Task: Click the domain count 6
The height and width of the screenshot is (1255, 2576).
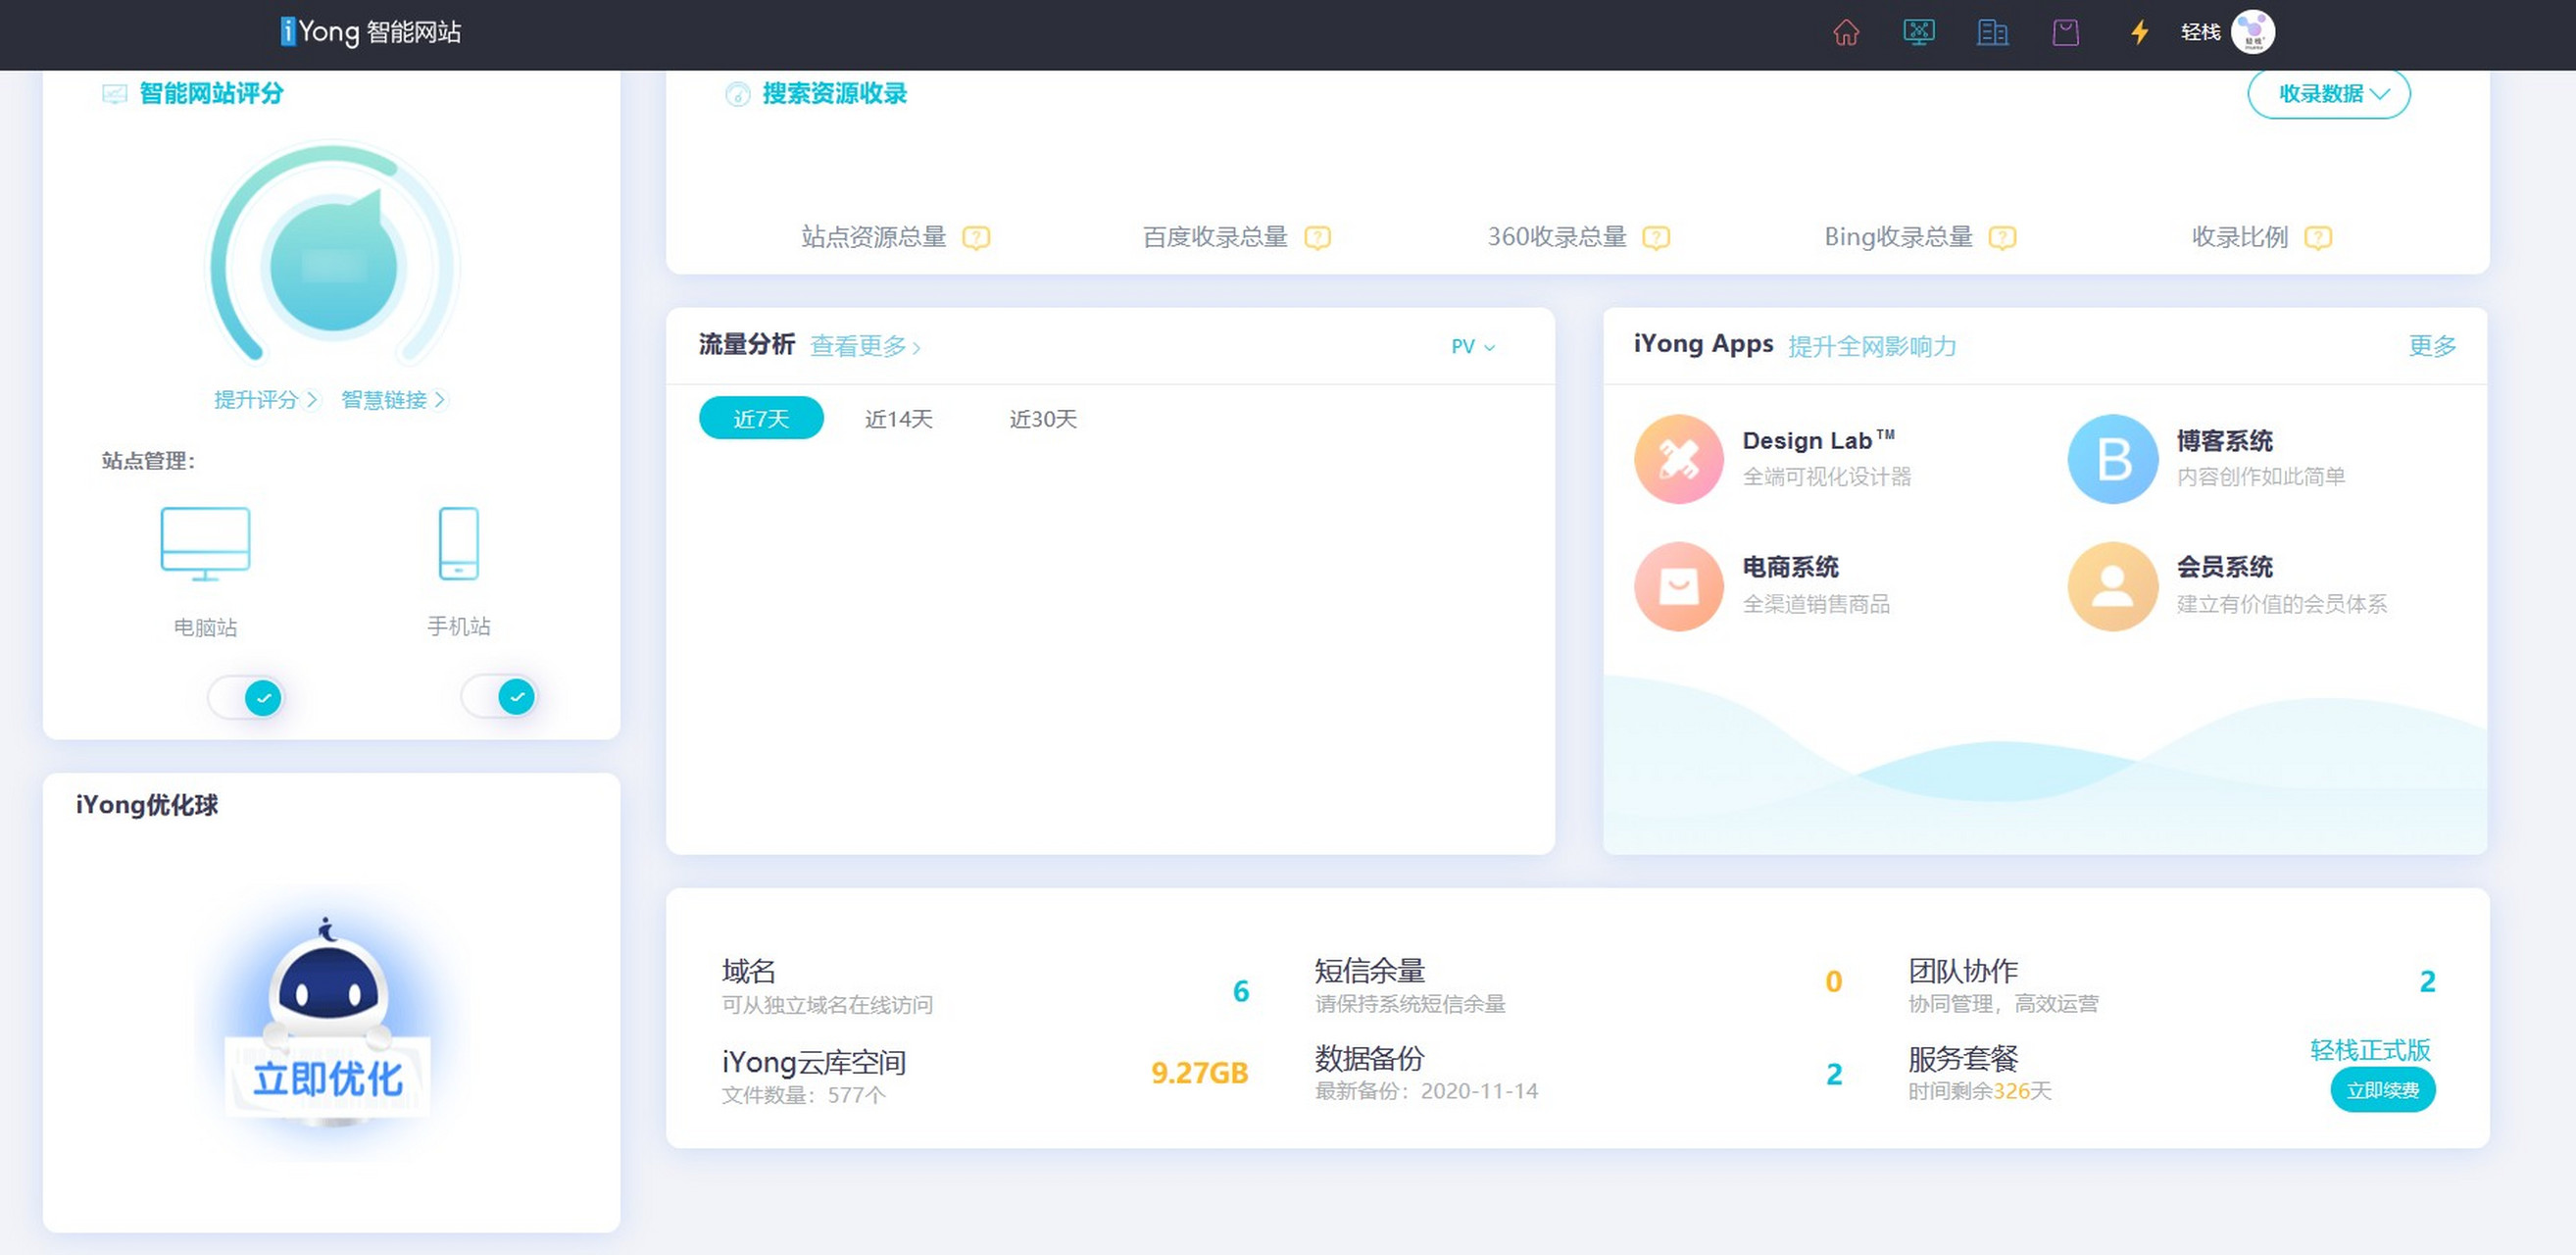Action: 1241,991
